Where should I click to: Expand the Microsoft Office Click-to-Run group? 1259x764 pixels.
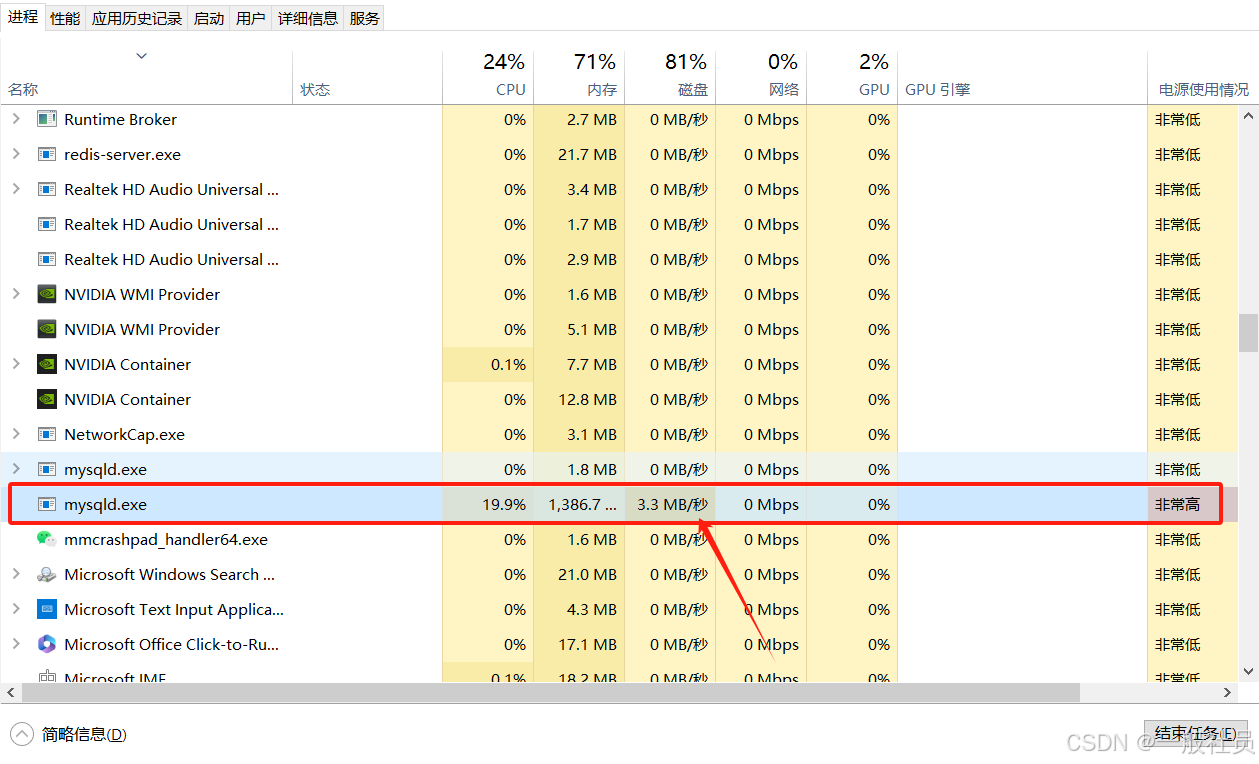point(16,644)
